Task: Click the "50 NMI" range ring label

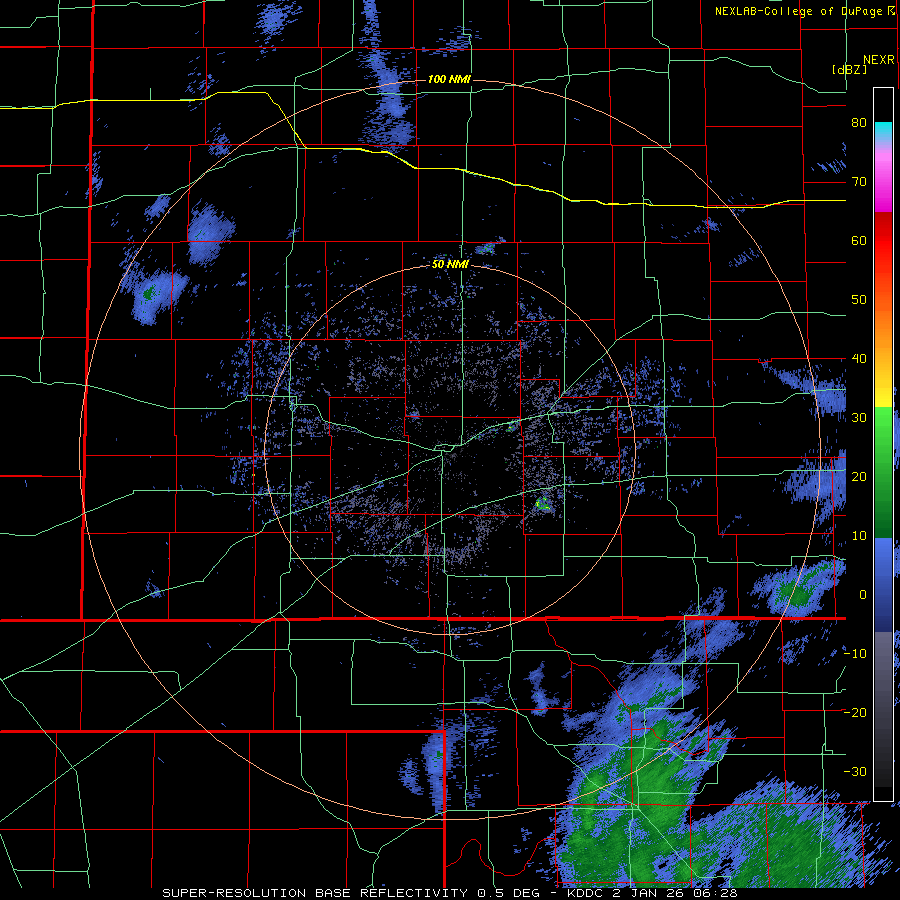Action: (451, 265)
